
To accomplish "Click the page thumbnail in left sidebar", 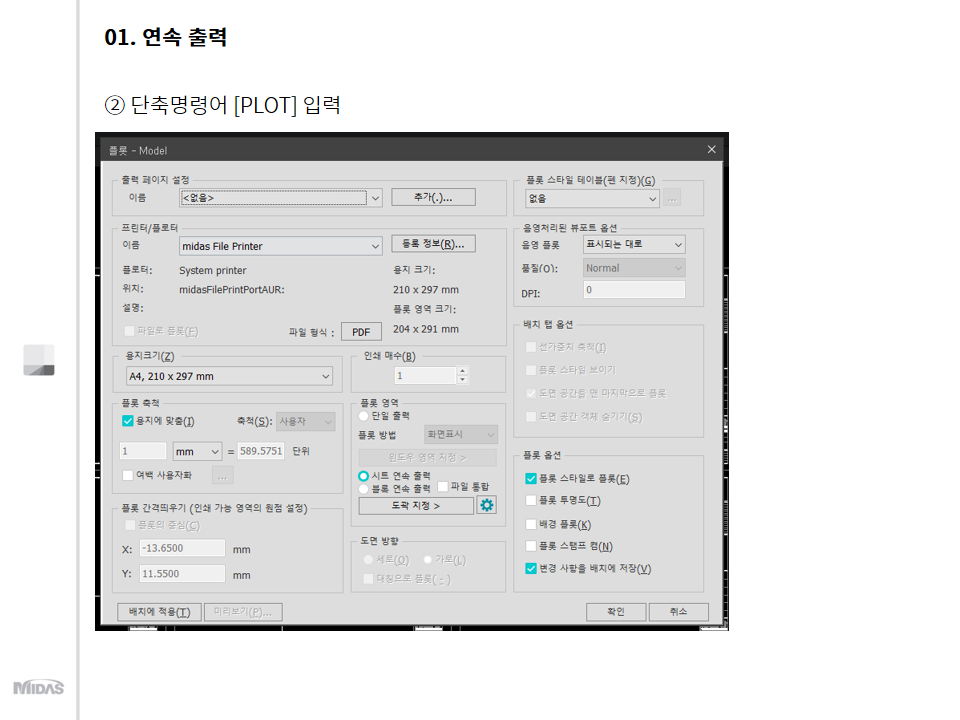I will tap(39, 360).
